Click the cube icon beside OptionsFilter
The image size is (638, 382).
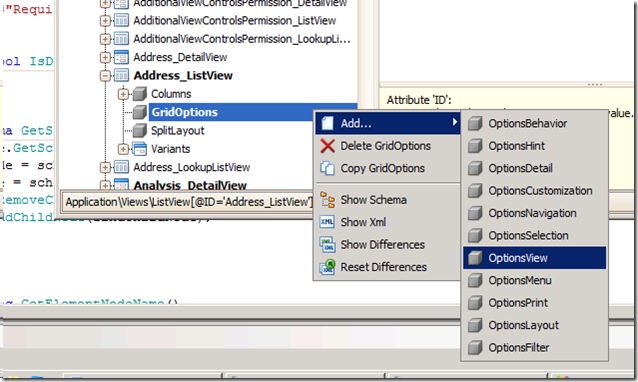475,347
